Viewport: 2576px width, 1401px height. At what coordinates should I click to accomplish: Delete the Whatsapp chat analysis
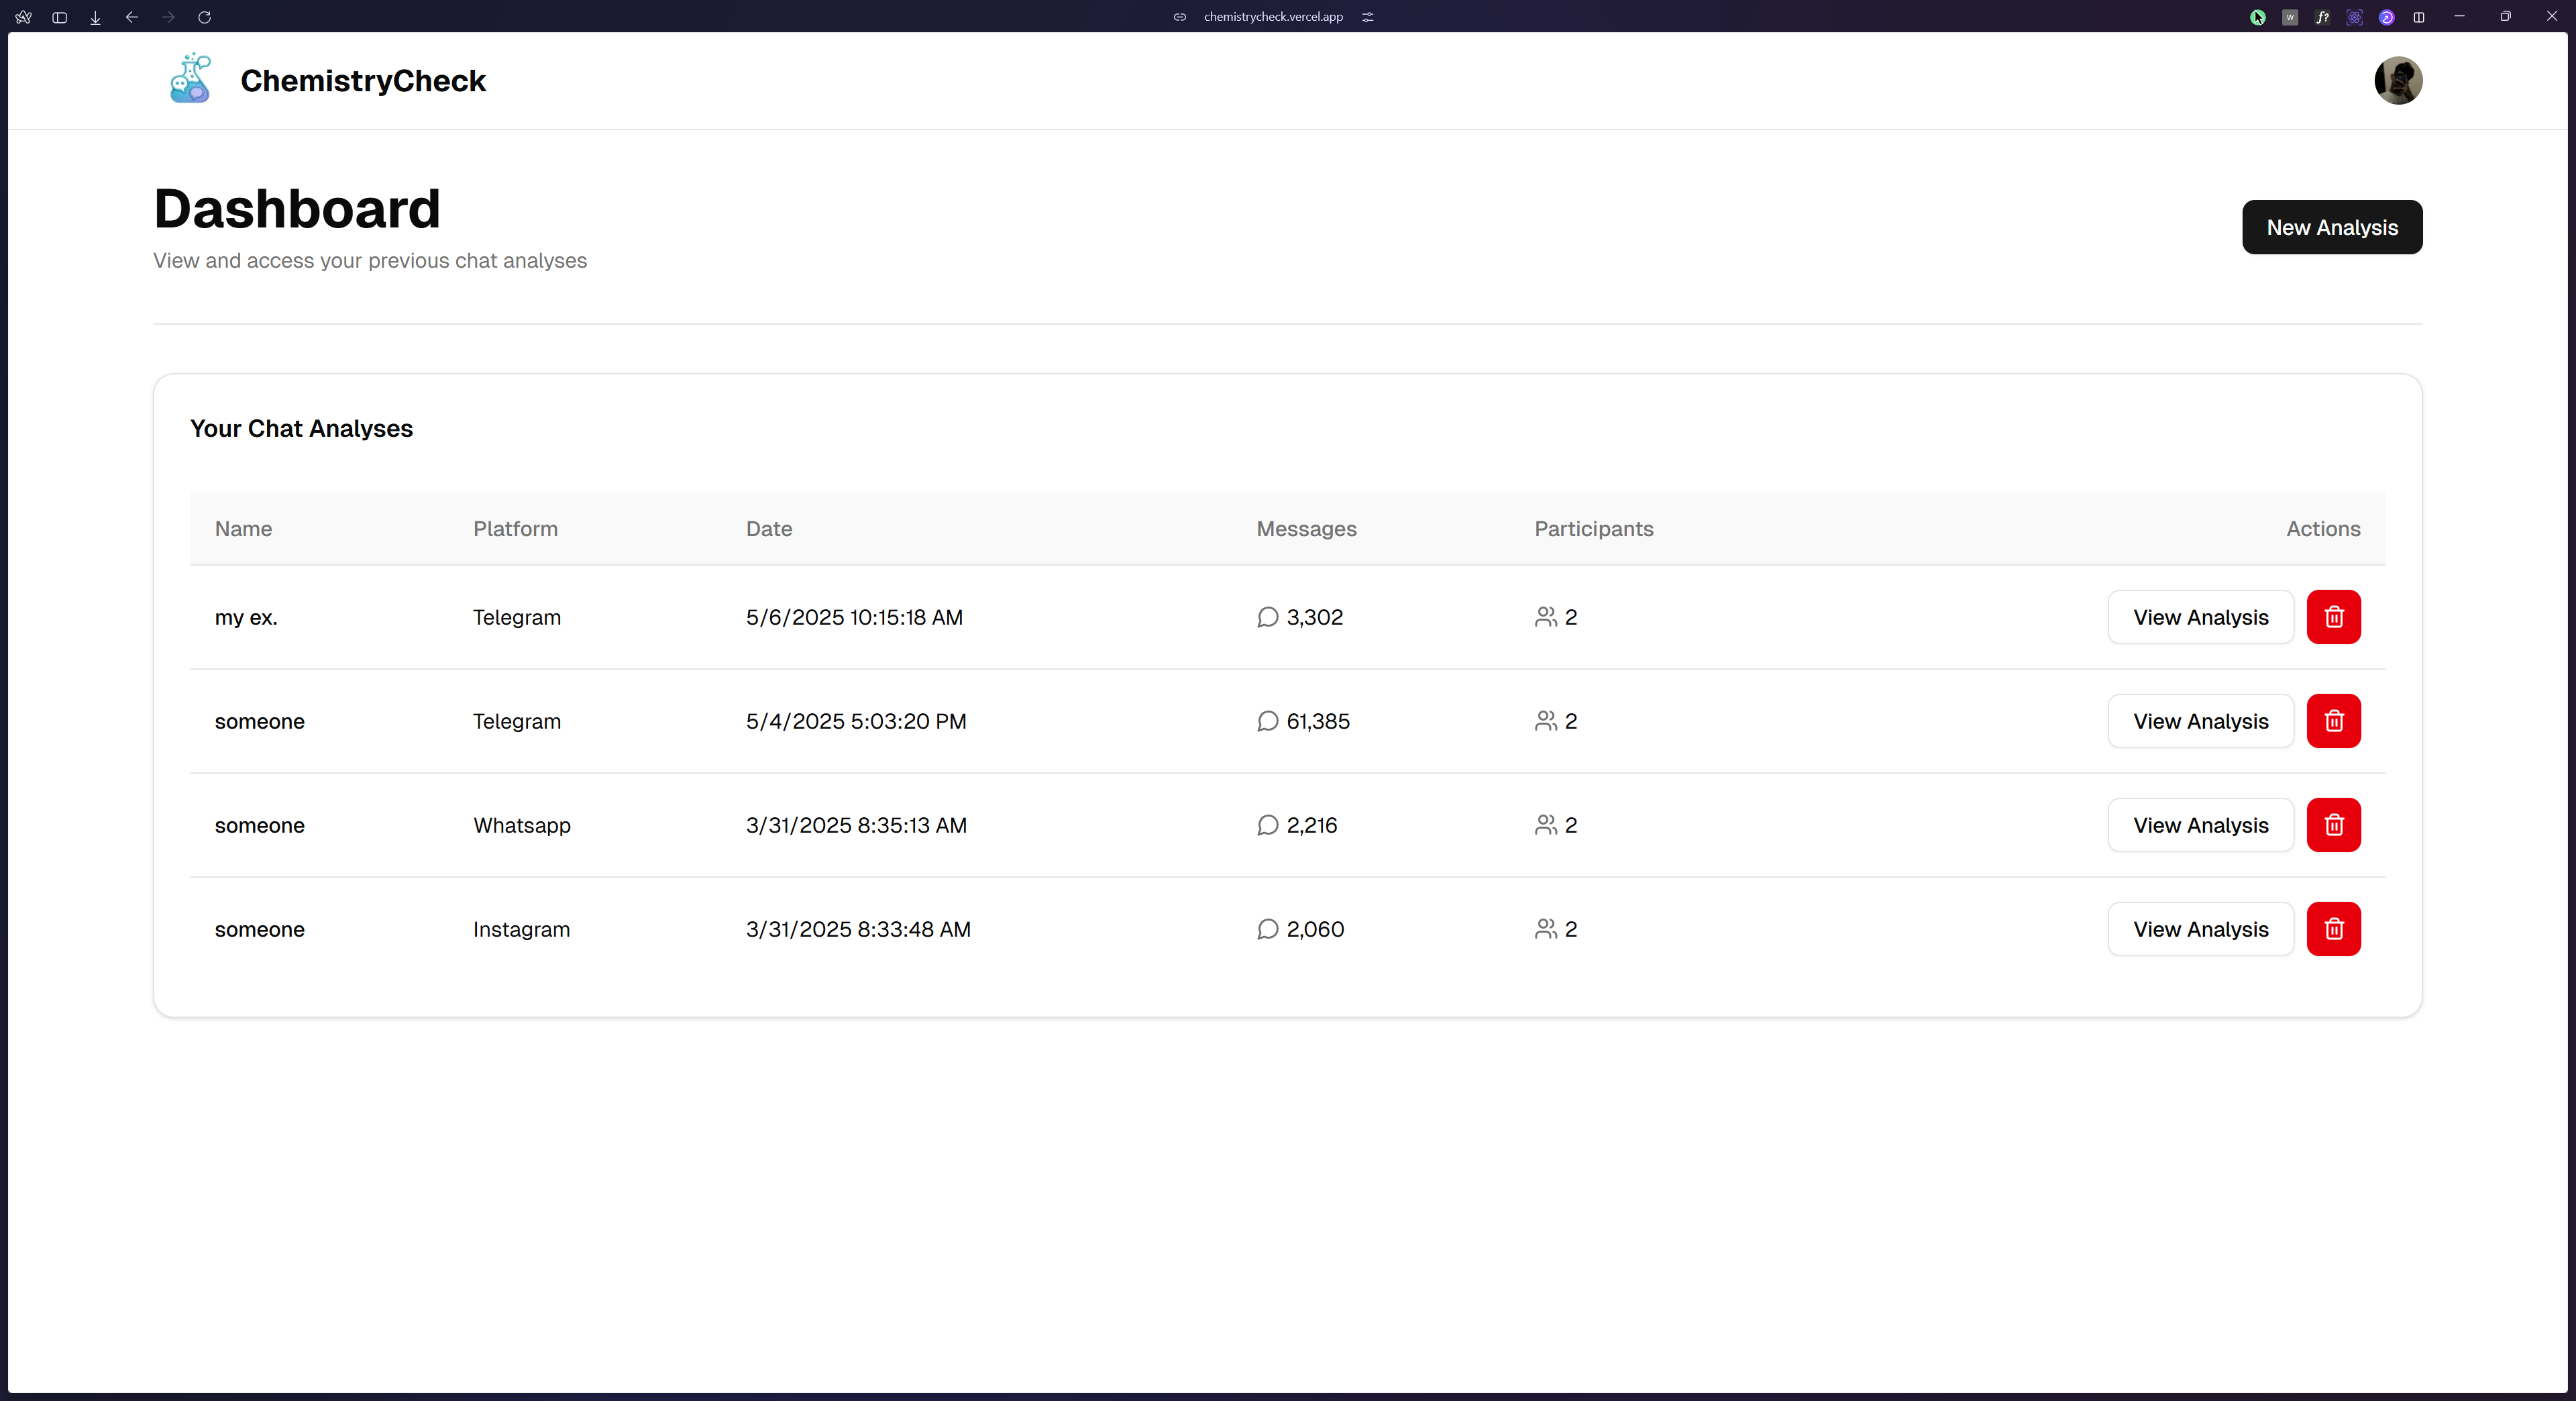2333,825
